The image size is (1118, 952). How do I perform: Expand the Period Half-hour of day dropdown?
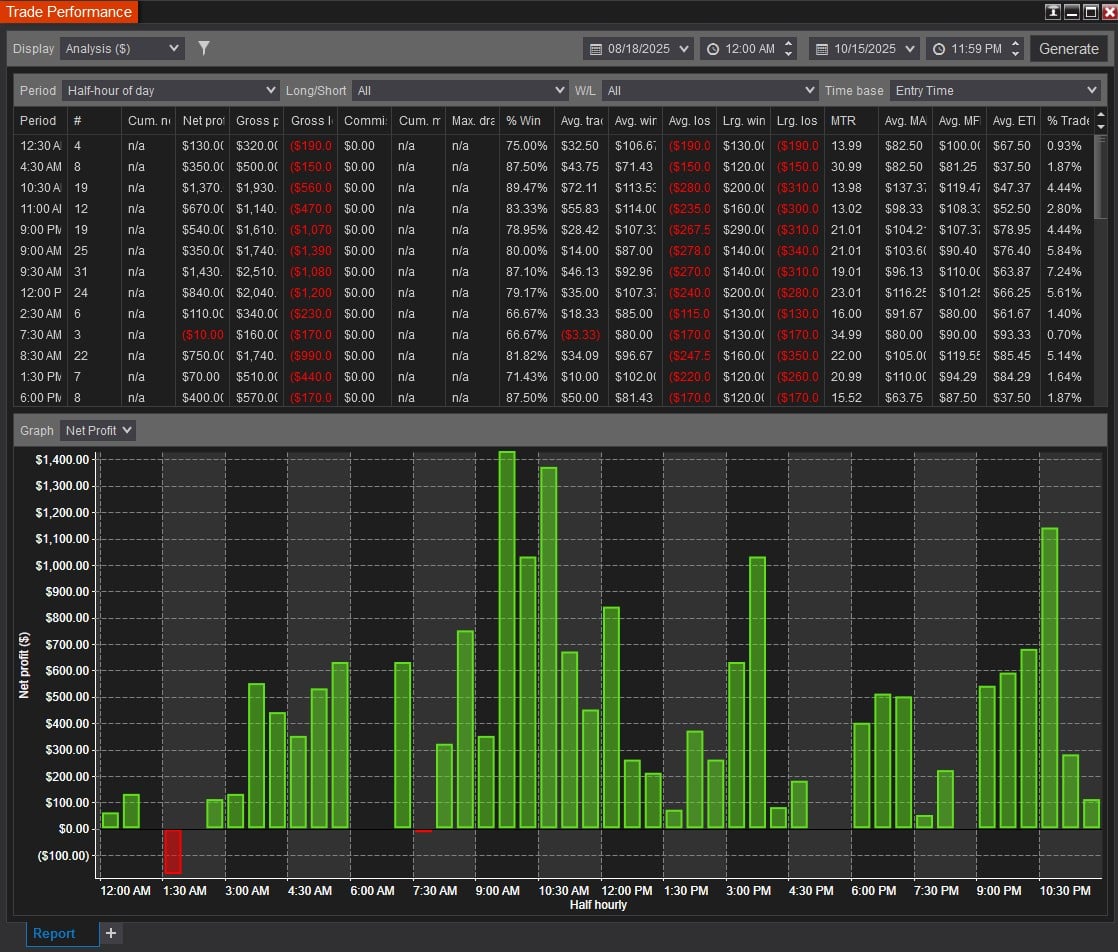pyautogui.click(x=171, y=90)
